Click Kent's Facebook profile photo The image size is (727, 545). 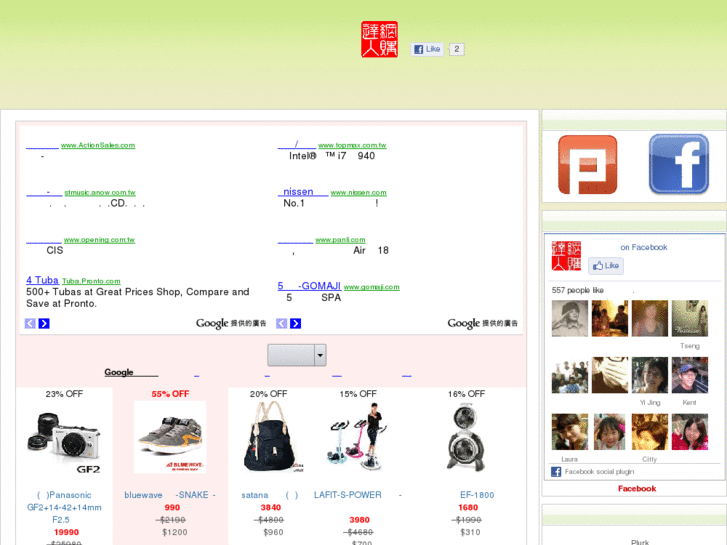(690, 375)
